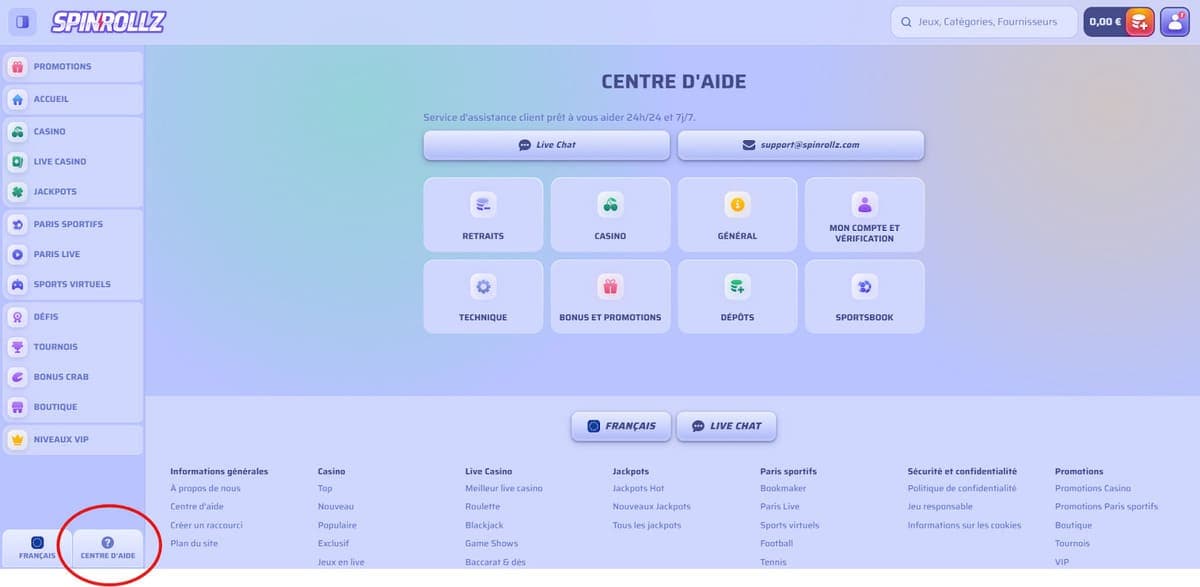Open the Français selector in the footer
This screenshot has height=587, width=1200.
[621, 425]
